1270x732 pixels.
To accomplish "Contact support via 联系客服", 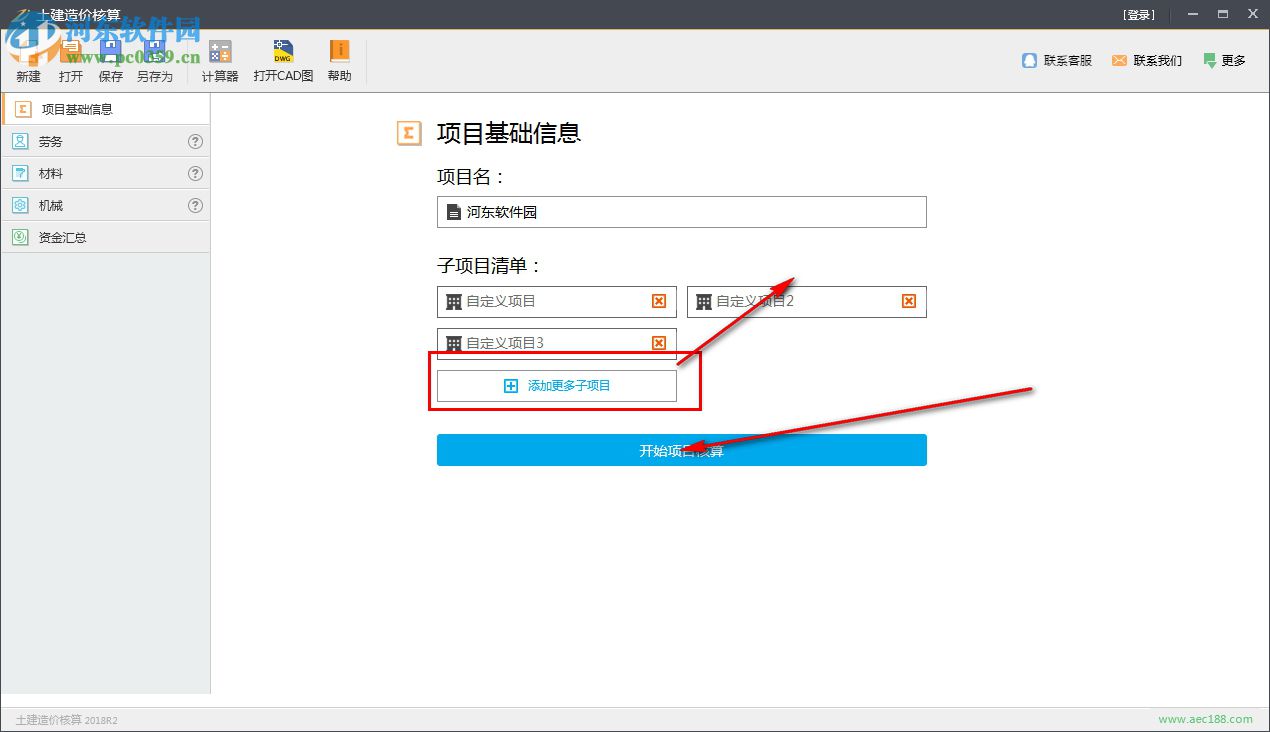I will (1057, 61).
